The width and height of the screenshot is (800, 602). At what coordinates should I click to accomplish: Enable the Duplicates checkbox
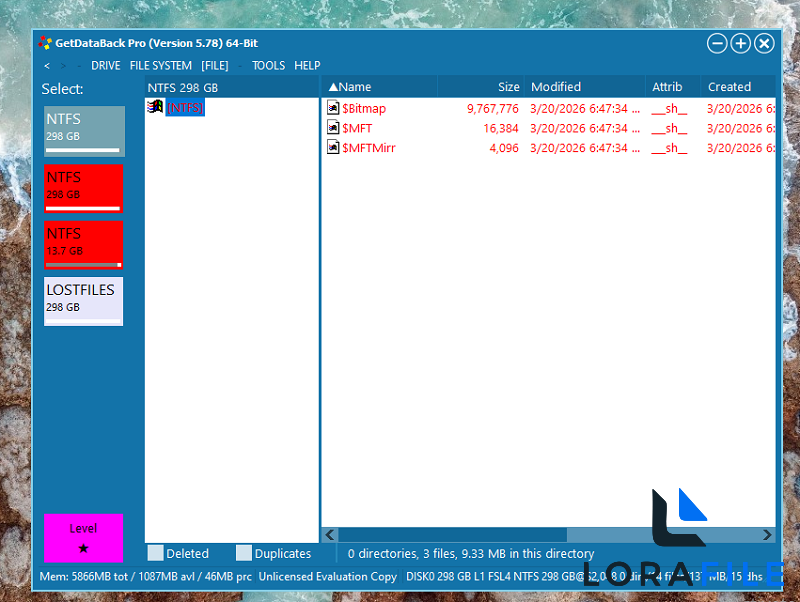[244, 552]
